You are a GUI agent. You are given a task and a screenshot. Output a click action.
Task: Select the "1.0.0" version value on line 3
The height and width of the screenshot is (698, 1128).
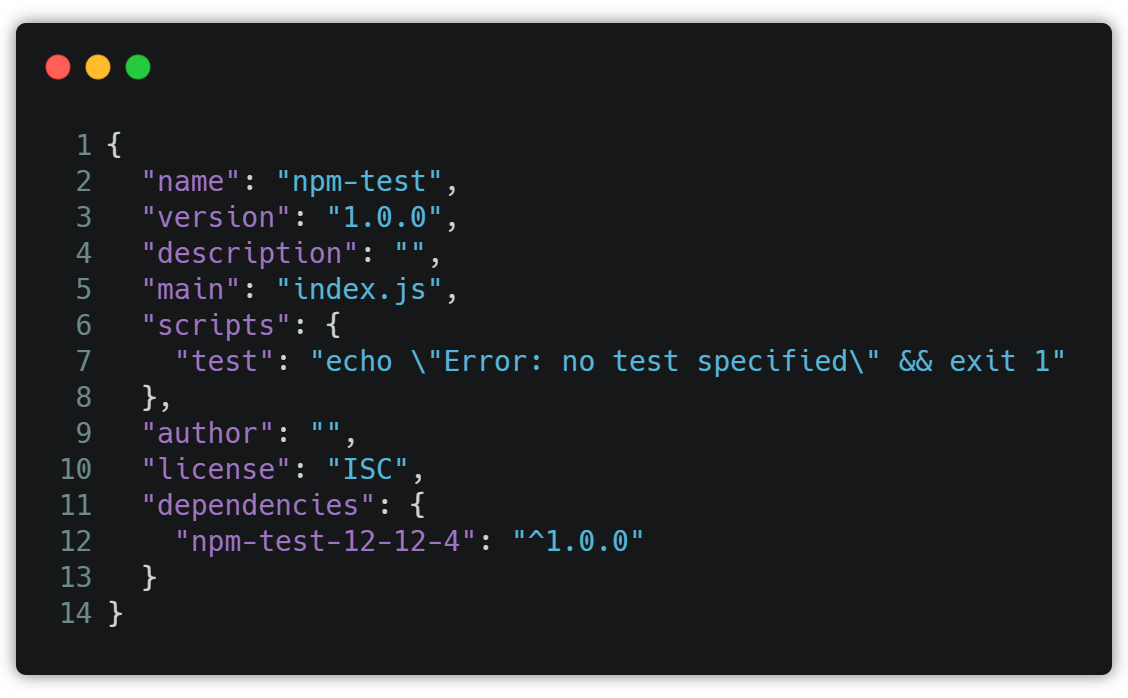coord(384,217)
